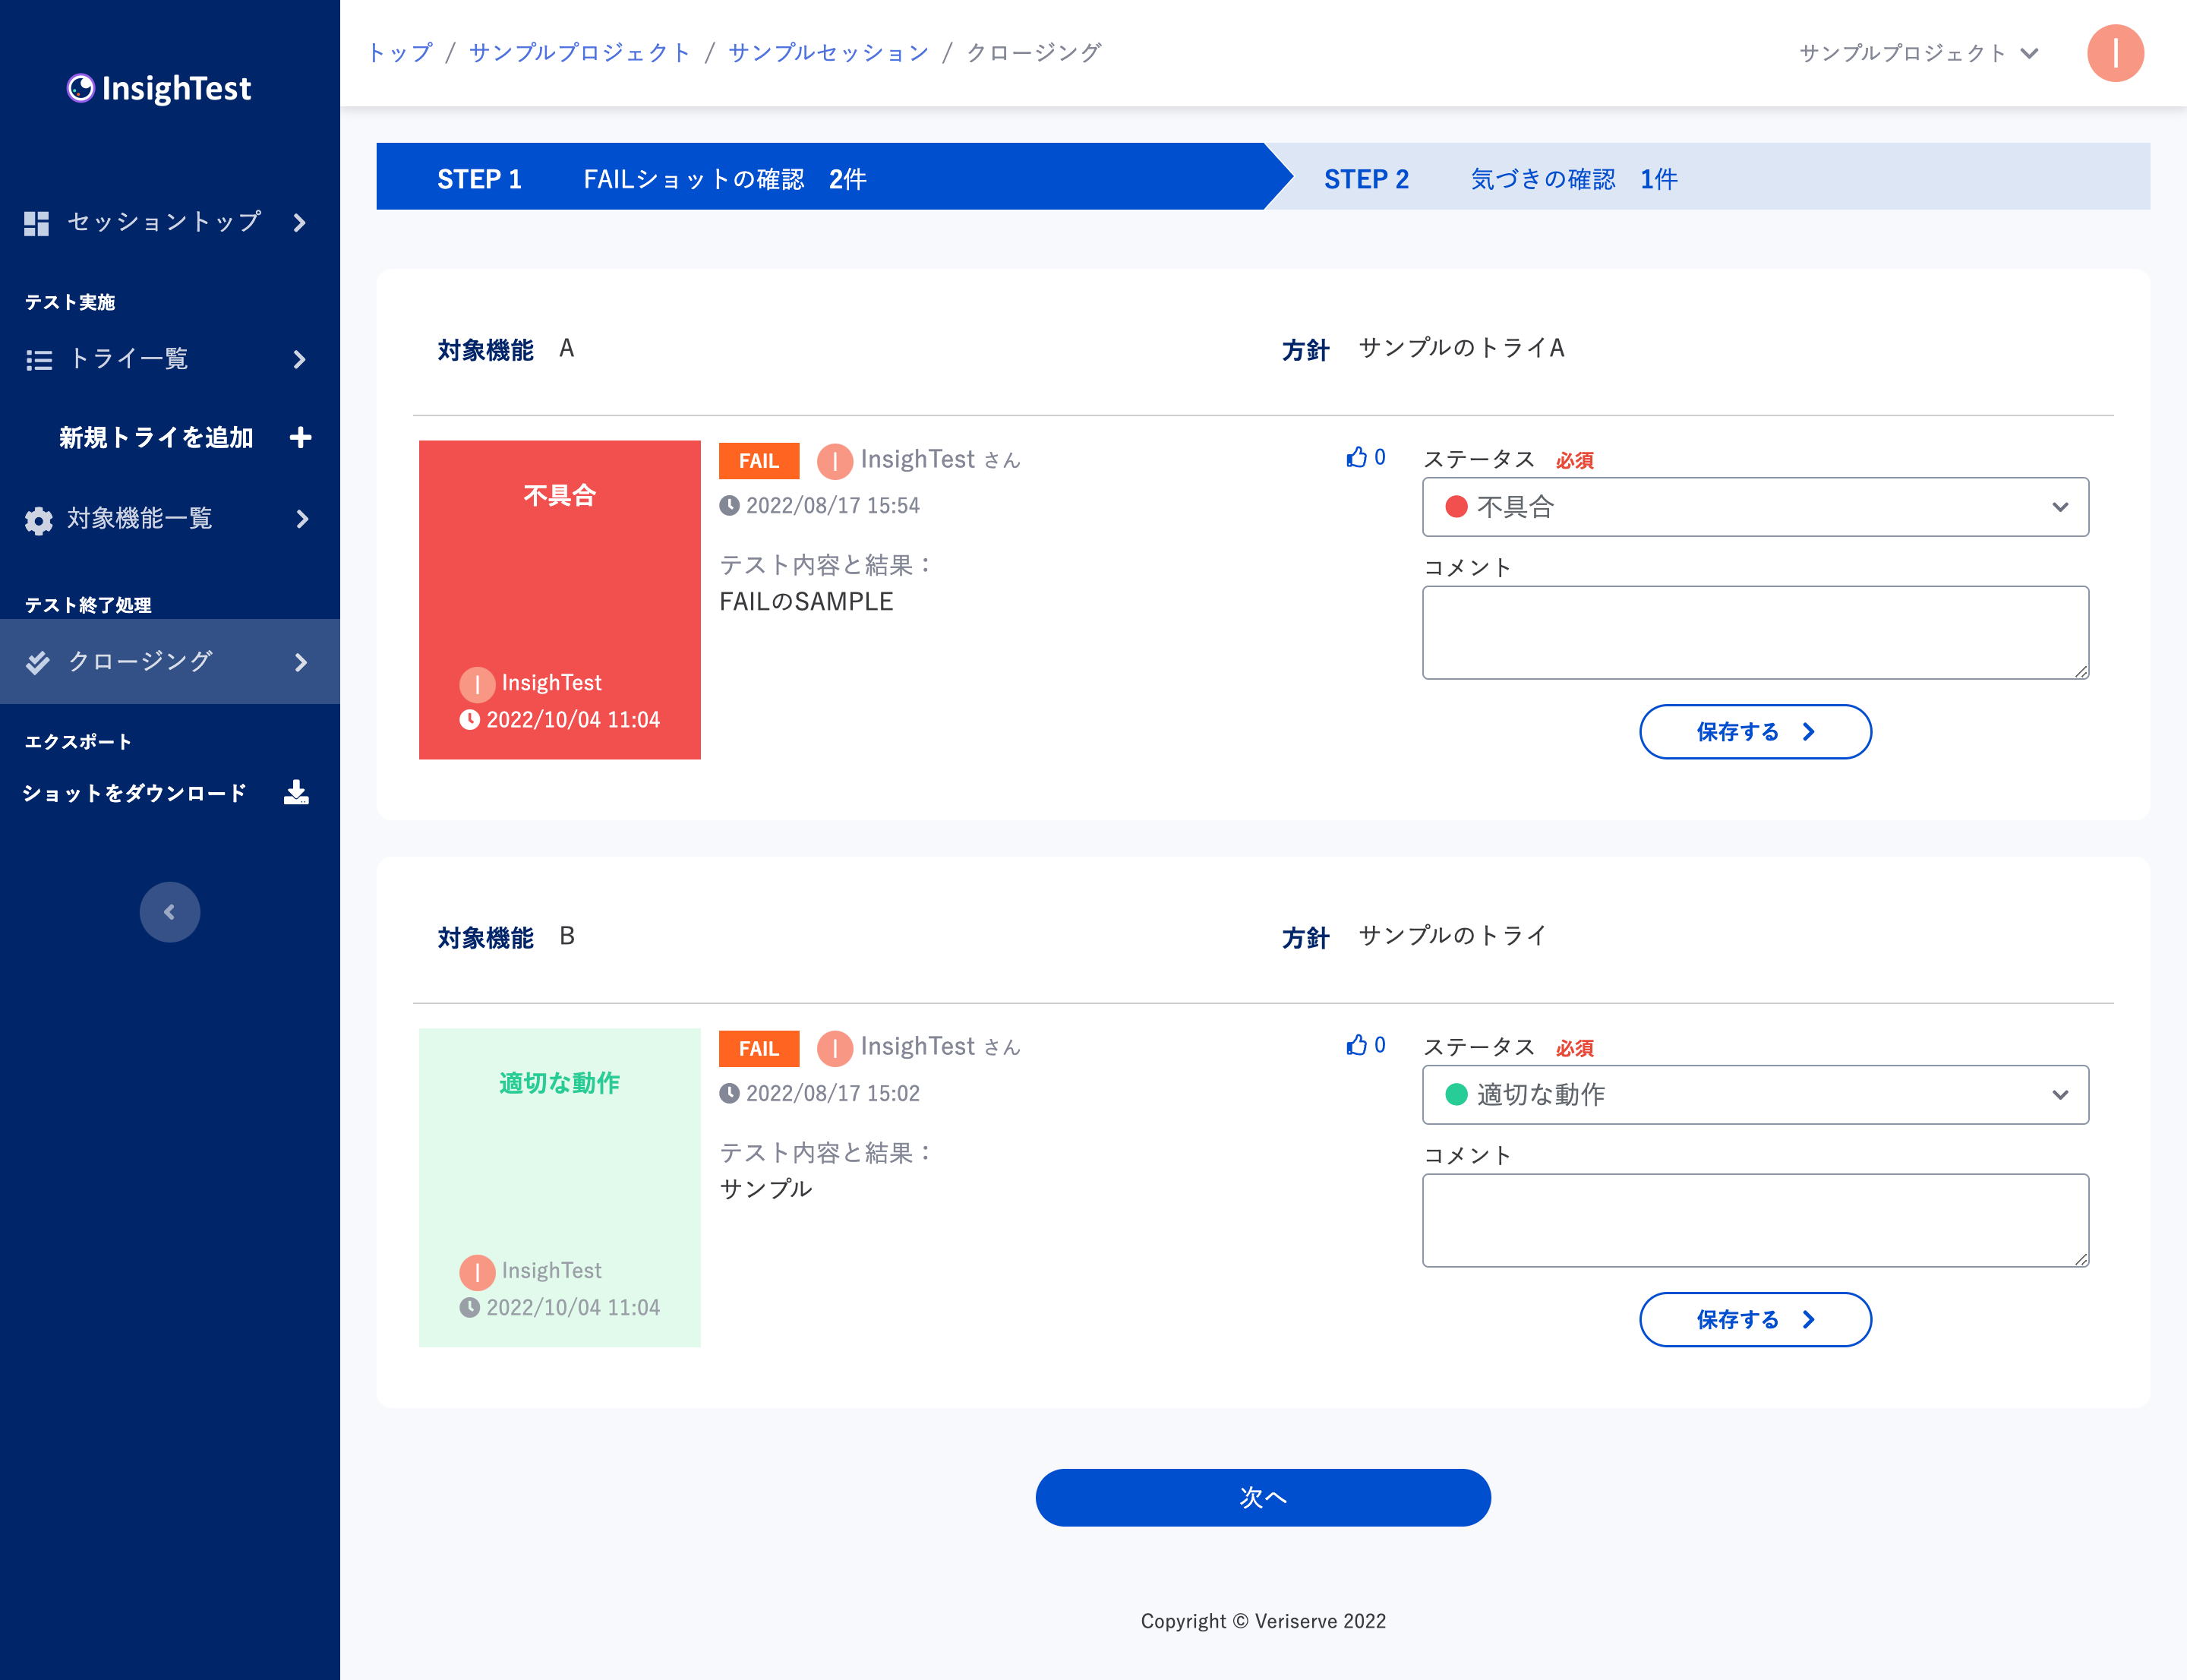The width and height of the screenshot is (2187, 1680).
Task: Collapse sidebar with round chevron button
Action: coord(169,911)
